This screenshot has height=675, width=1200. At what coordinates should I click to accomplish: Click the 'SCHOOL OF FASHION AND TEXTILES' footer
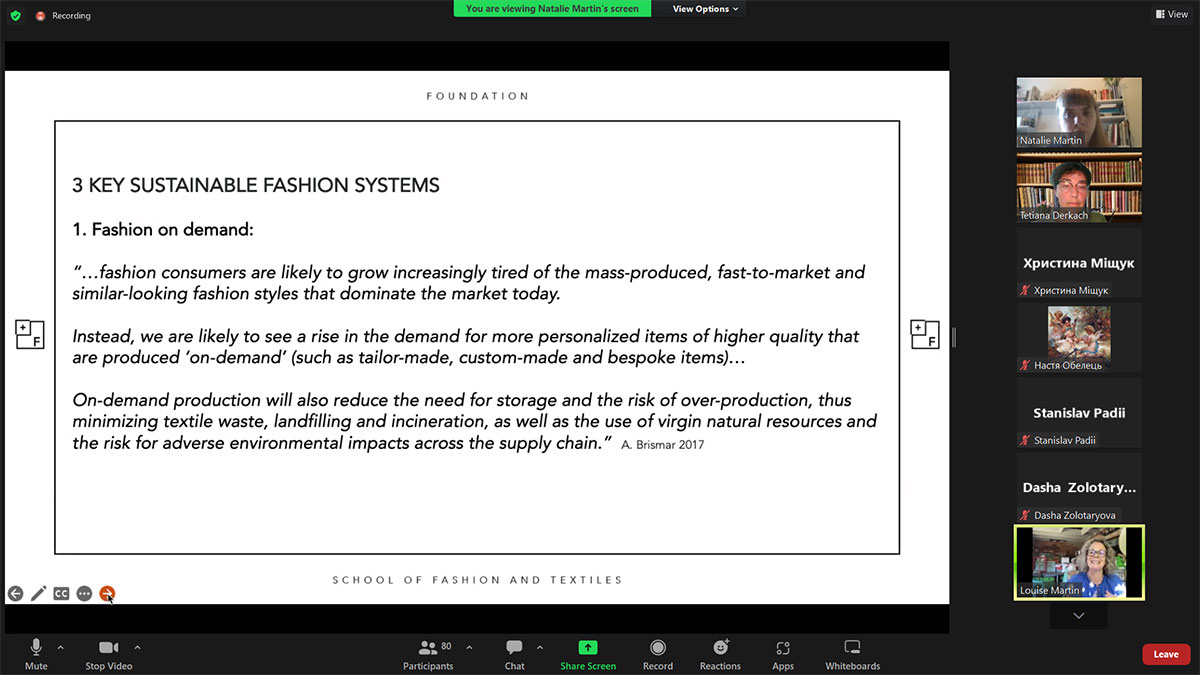click(477, 580)
